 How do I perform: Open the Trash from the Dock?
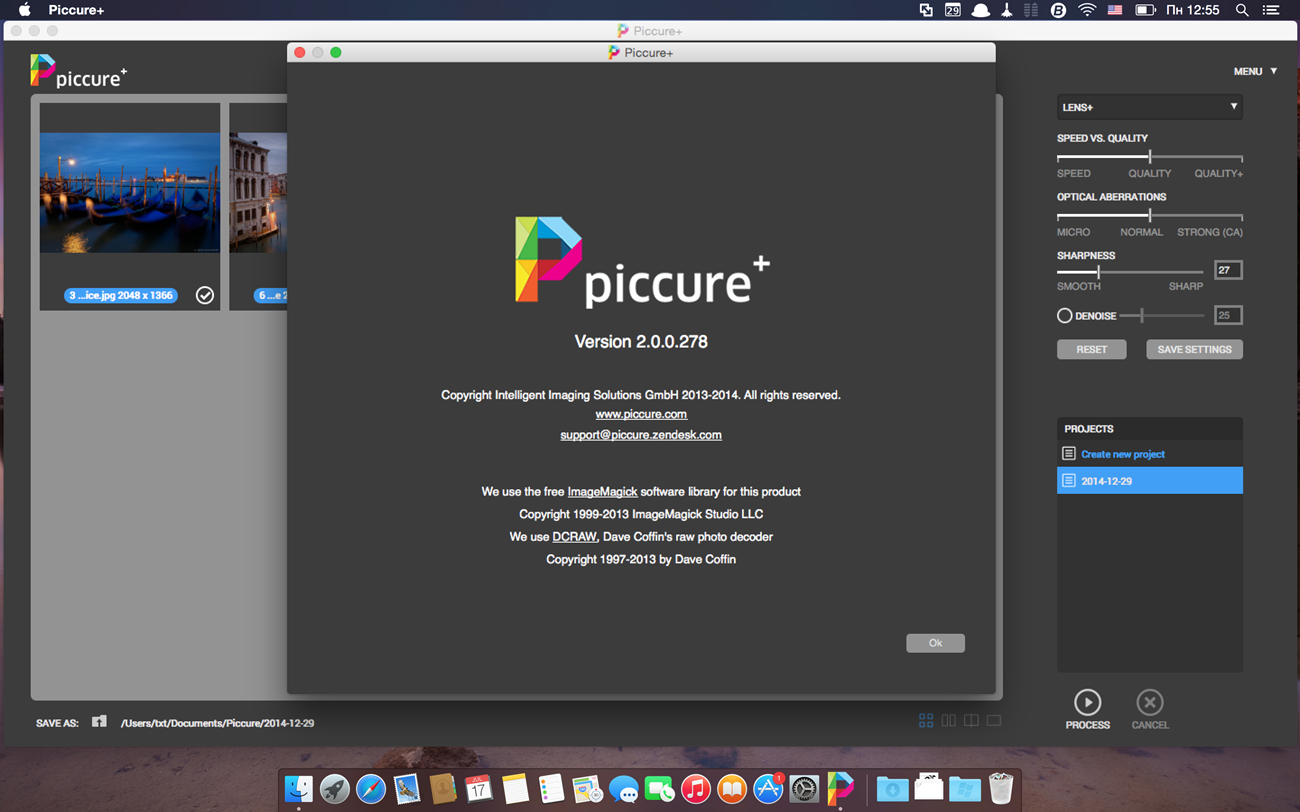click(1000, 789)
